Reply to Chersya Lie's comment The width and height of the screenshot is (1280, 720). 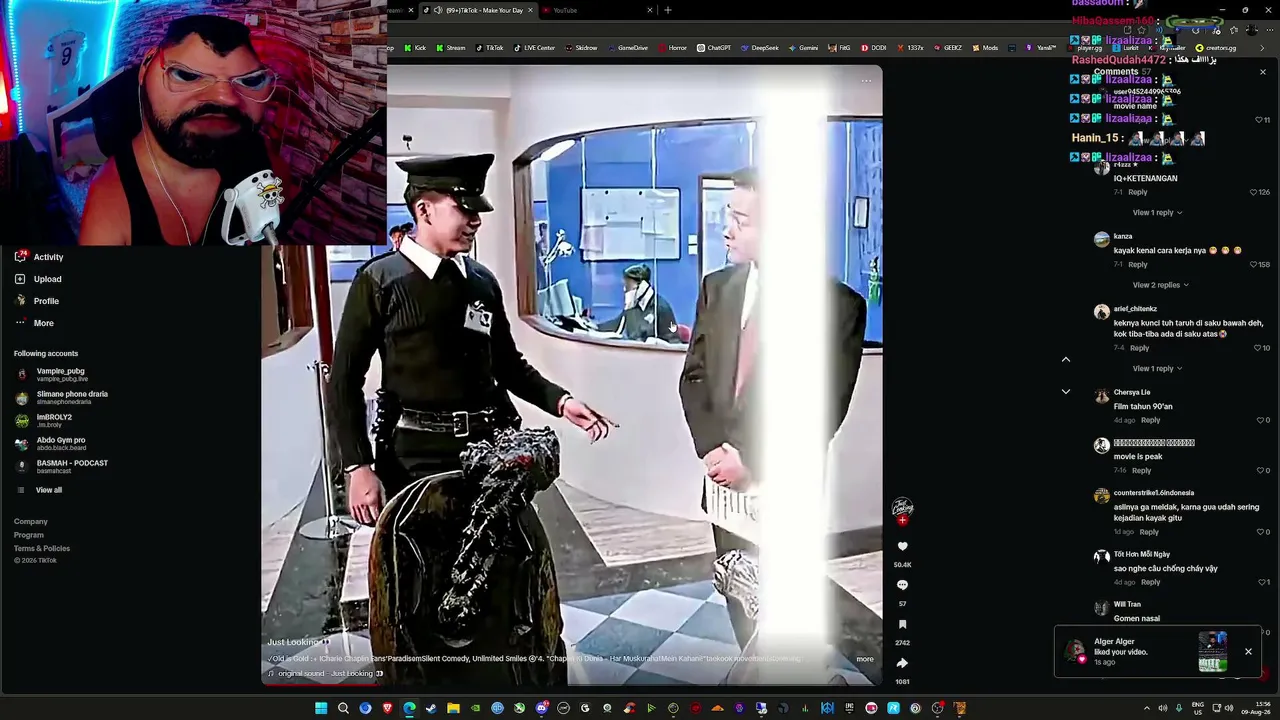(x=1151, y=420)
